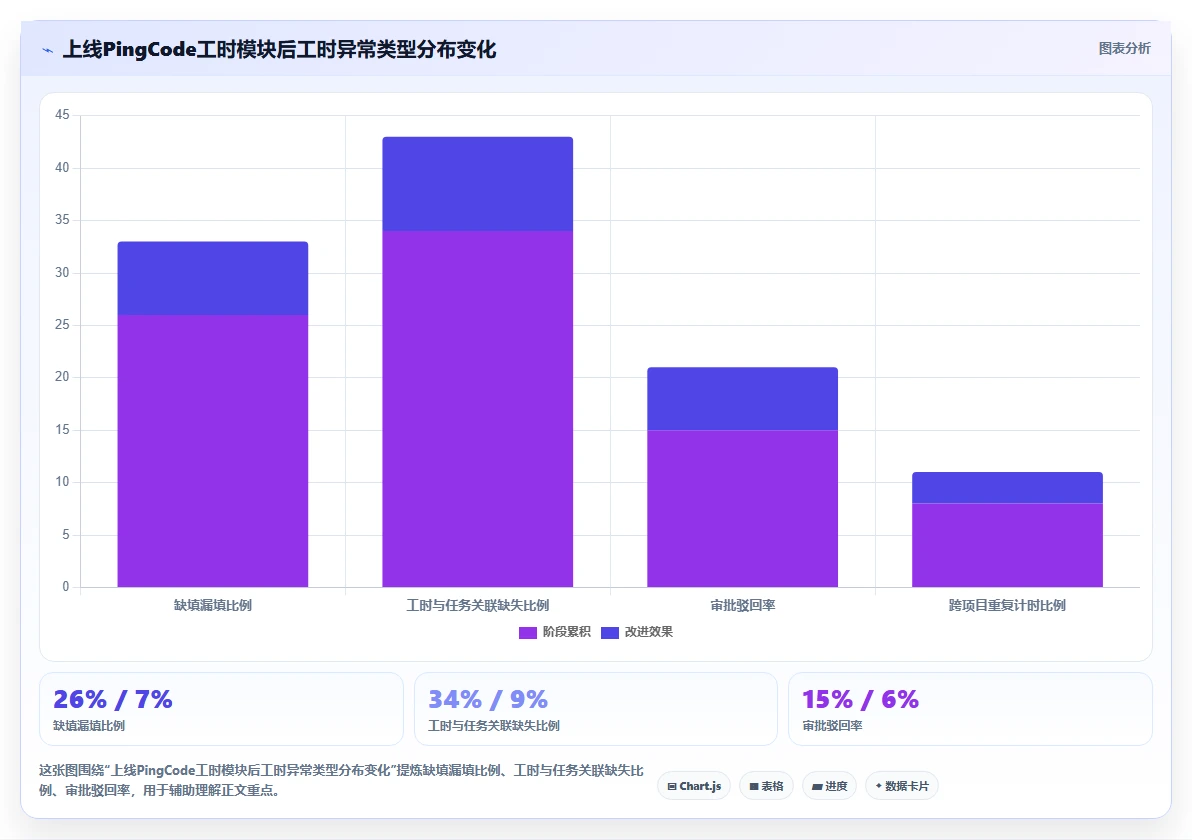Click the 缺填漏填比例 x-axis label

pyautogui.click(x=213, y=606)
